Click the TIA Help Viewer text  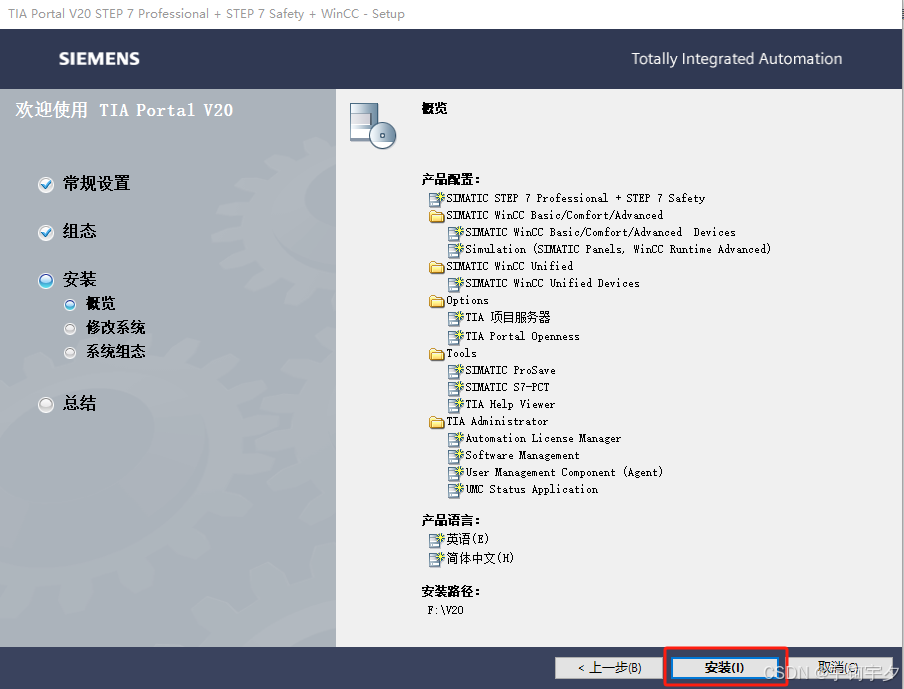(510, 404)
